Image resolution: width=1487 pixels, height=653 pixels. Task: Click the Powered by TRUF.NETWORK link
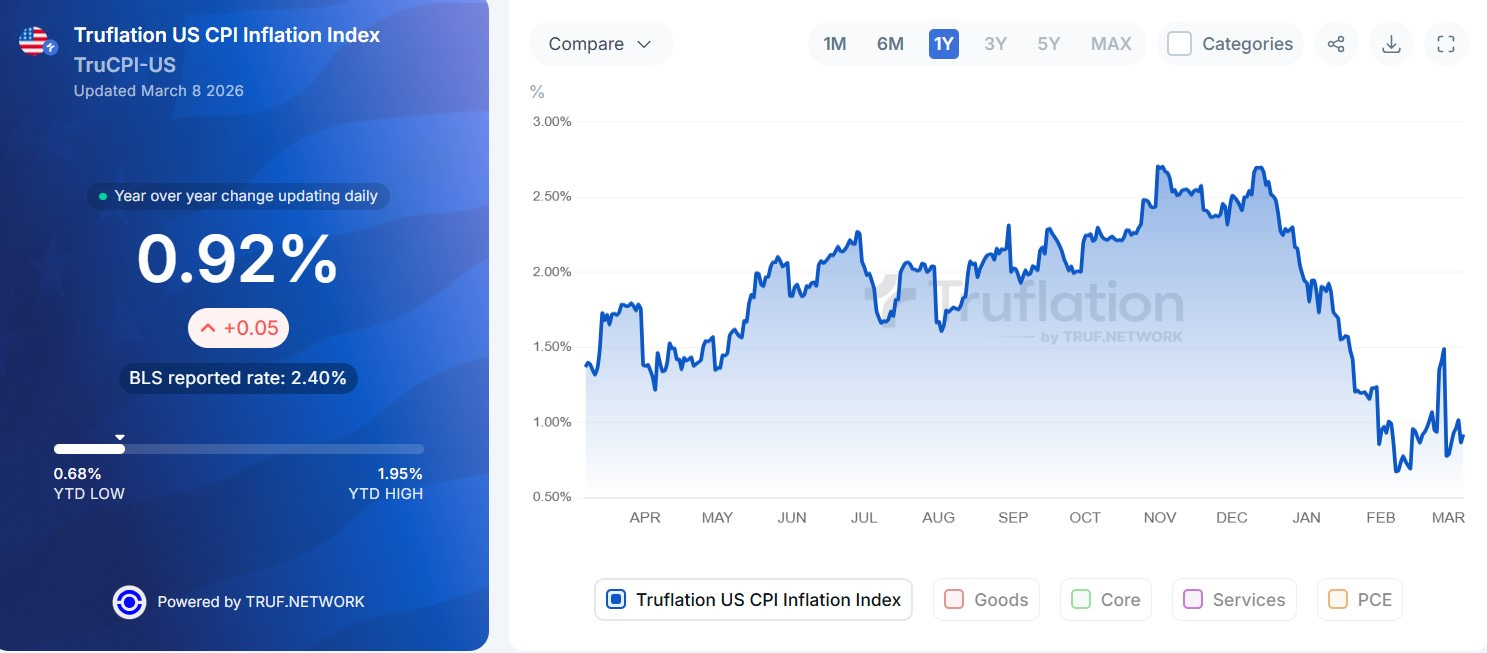coord(261,602)
